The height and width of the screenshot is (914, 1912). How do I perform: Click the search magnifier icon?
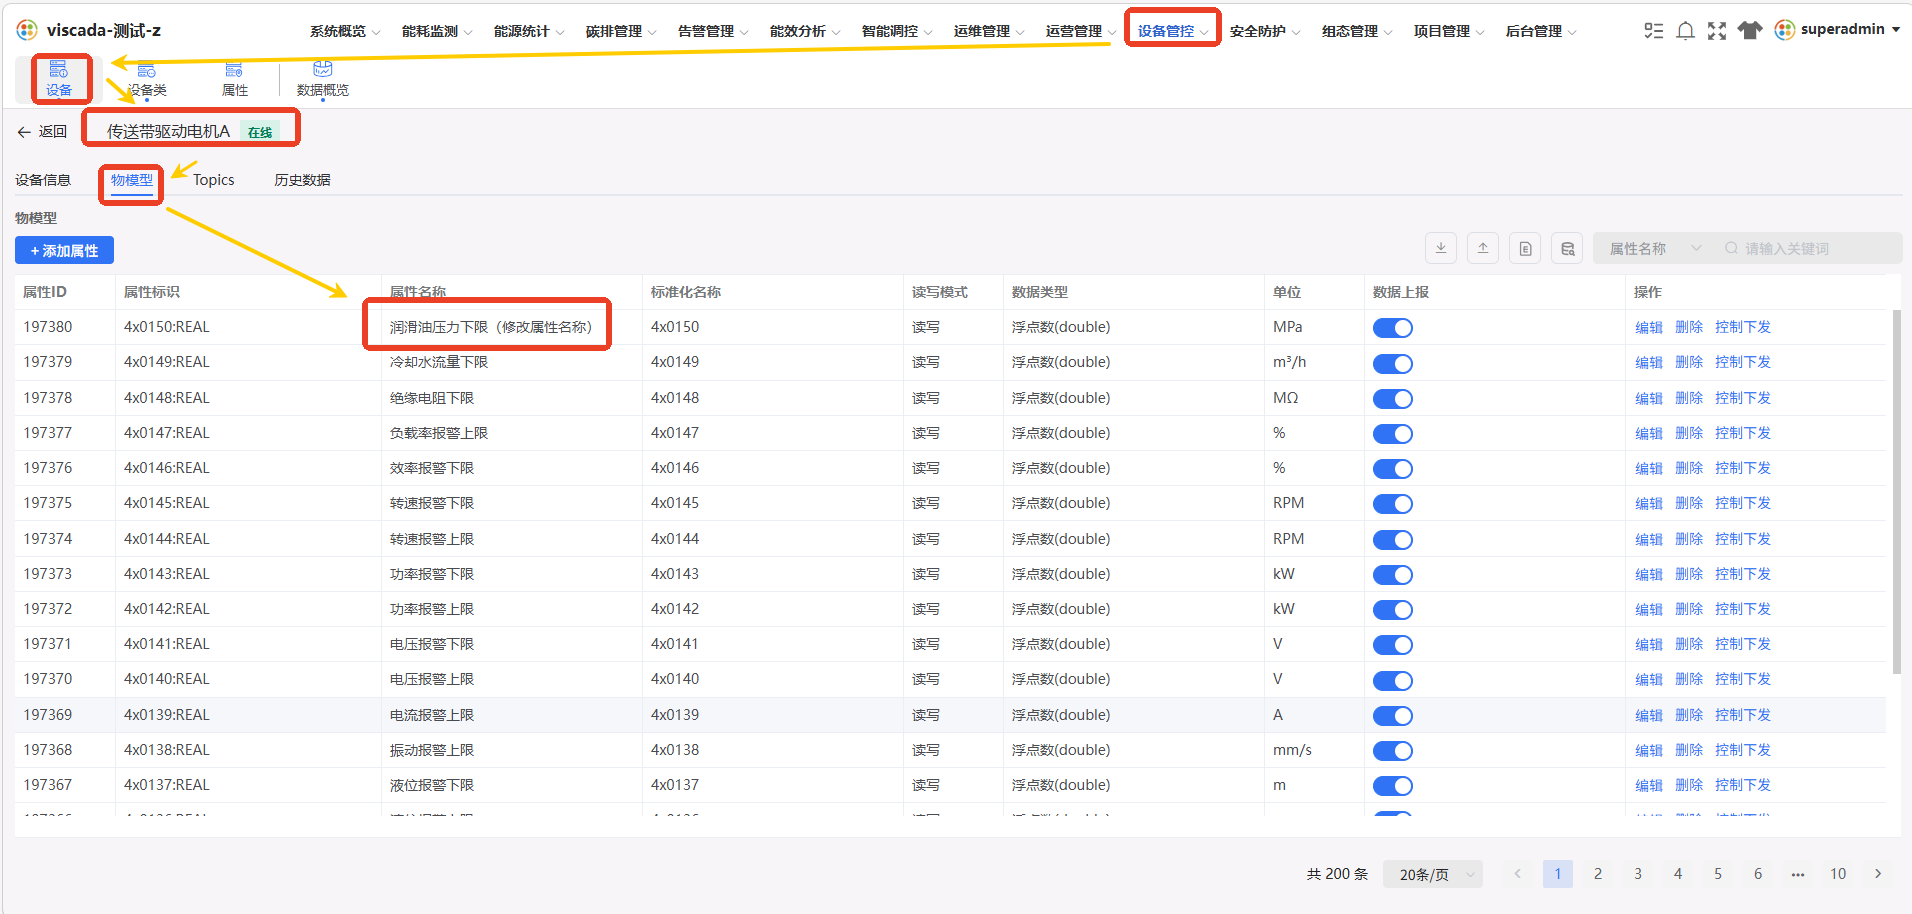coord(1731,248)
